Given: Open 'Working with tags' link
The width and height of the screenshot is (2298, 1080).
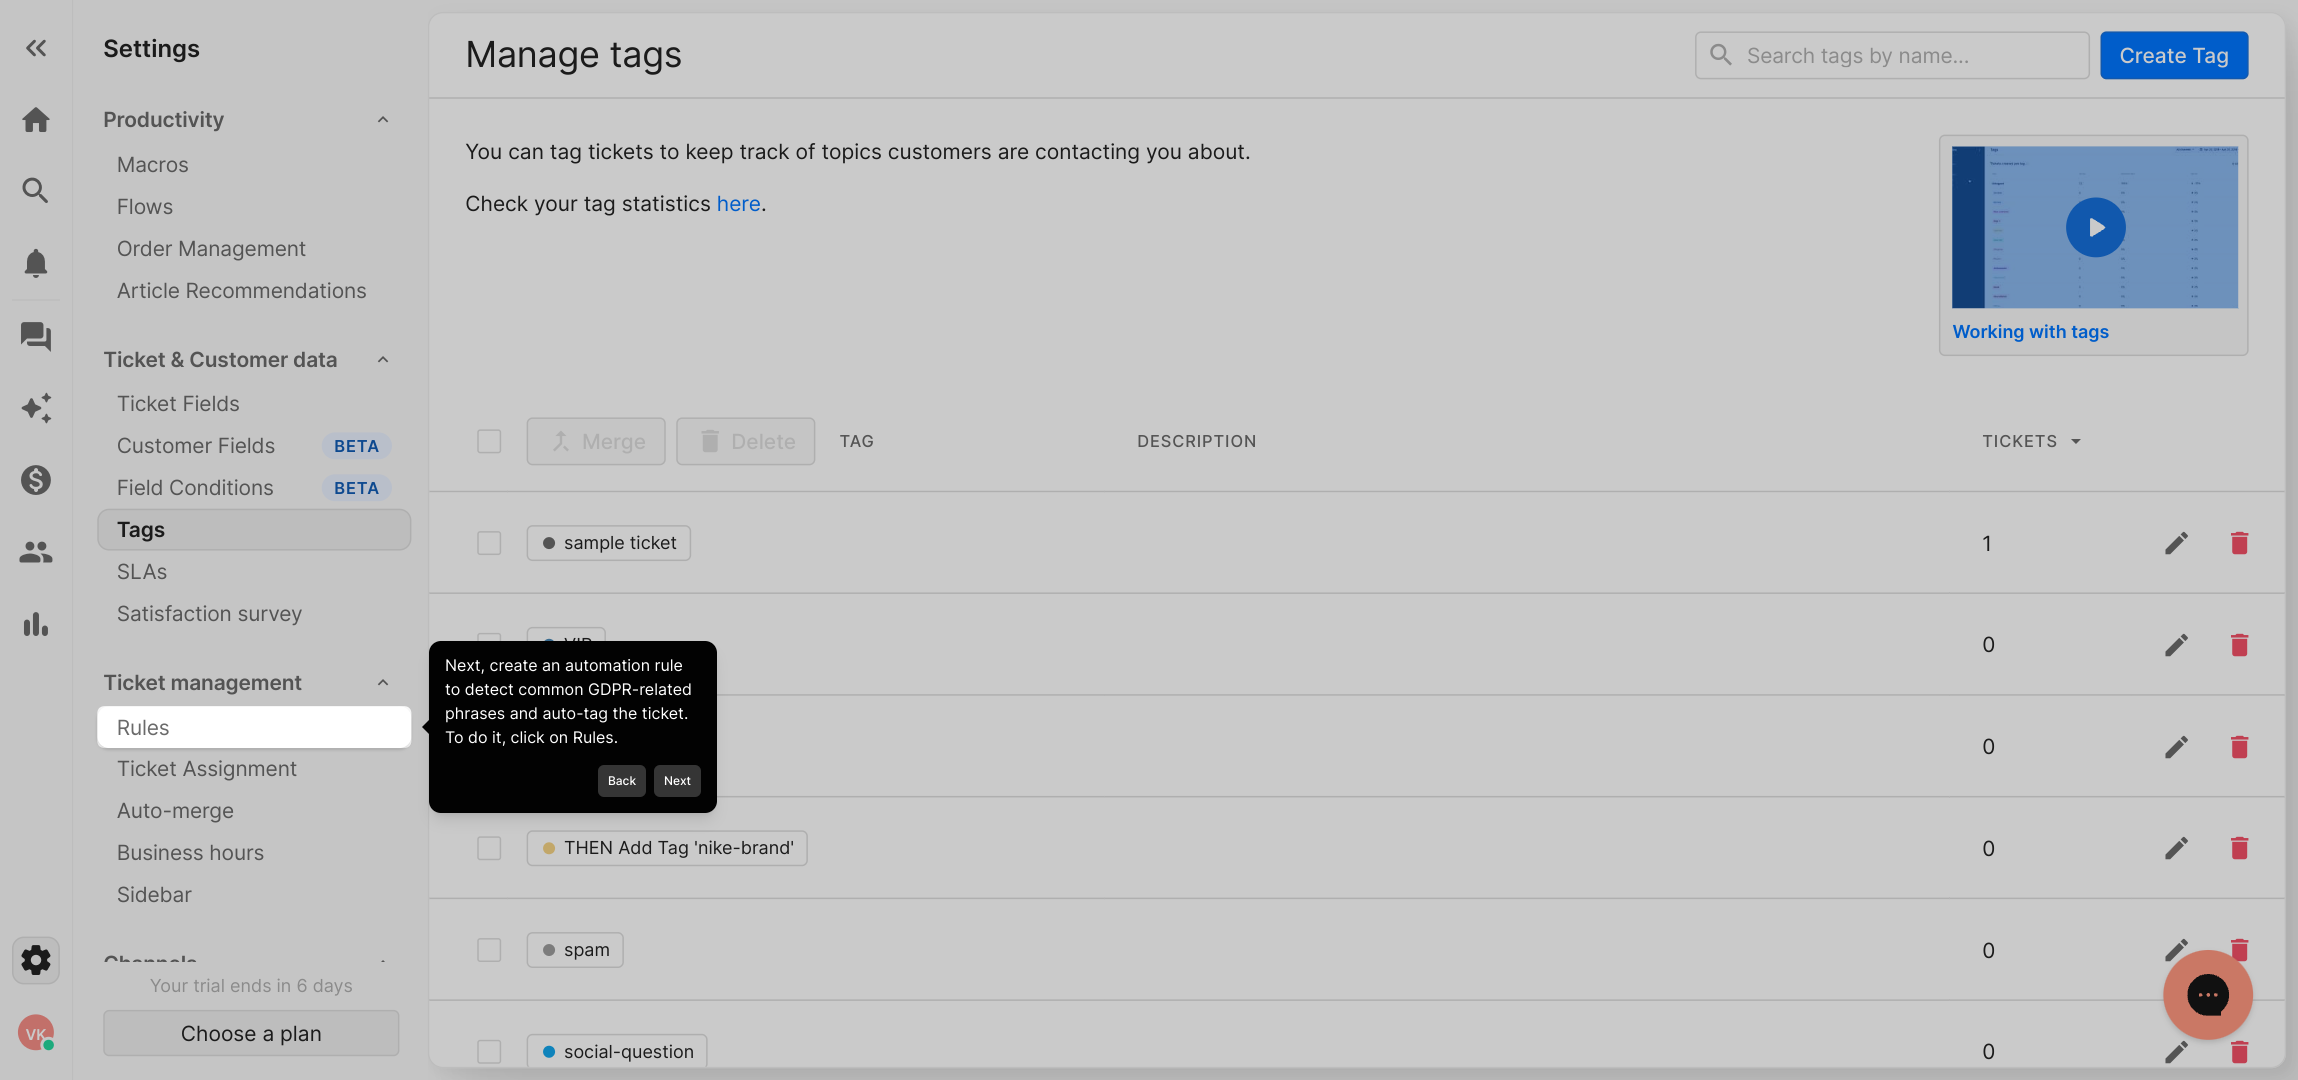Looking at the screenshot, I should pos(2030,332).
